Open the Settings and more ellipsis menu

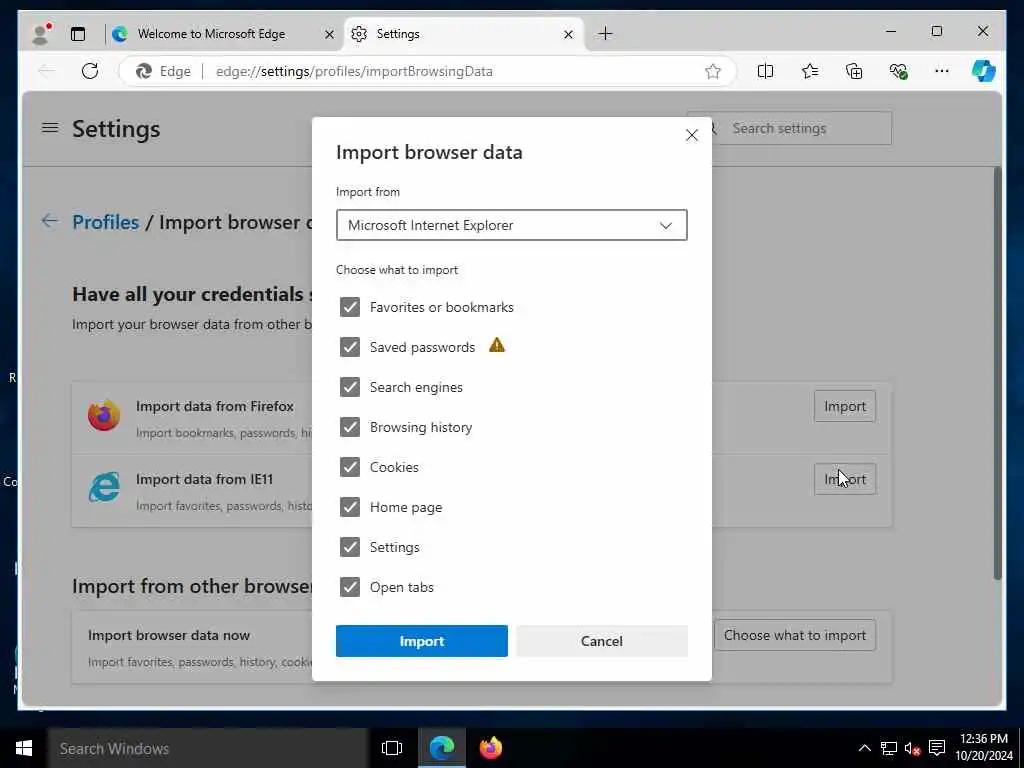[942, 71]
